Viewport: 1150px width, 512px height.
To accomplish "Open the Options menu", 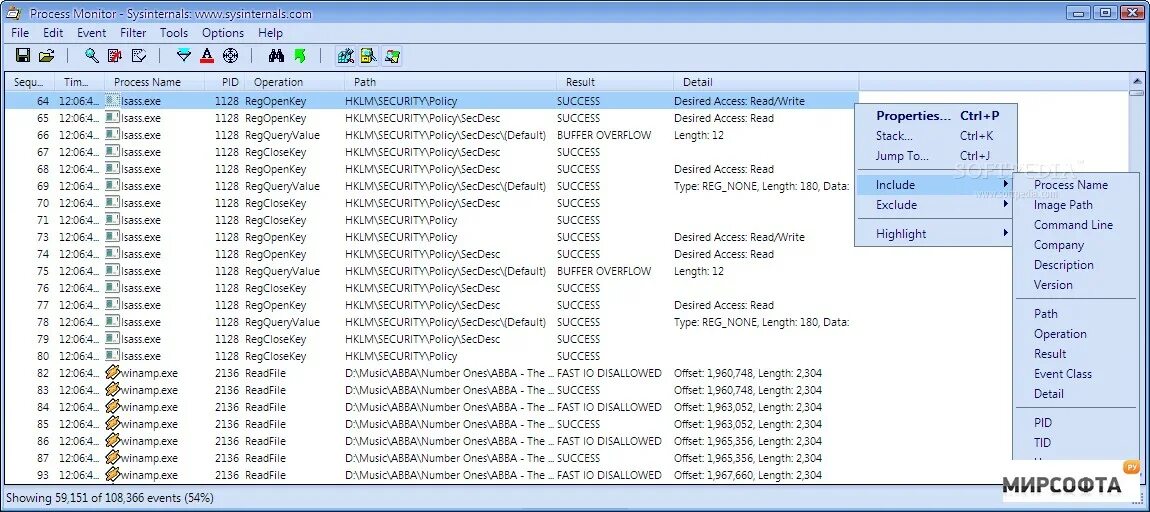I will tap(223, 33).
